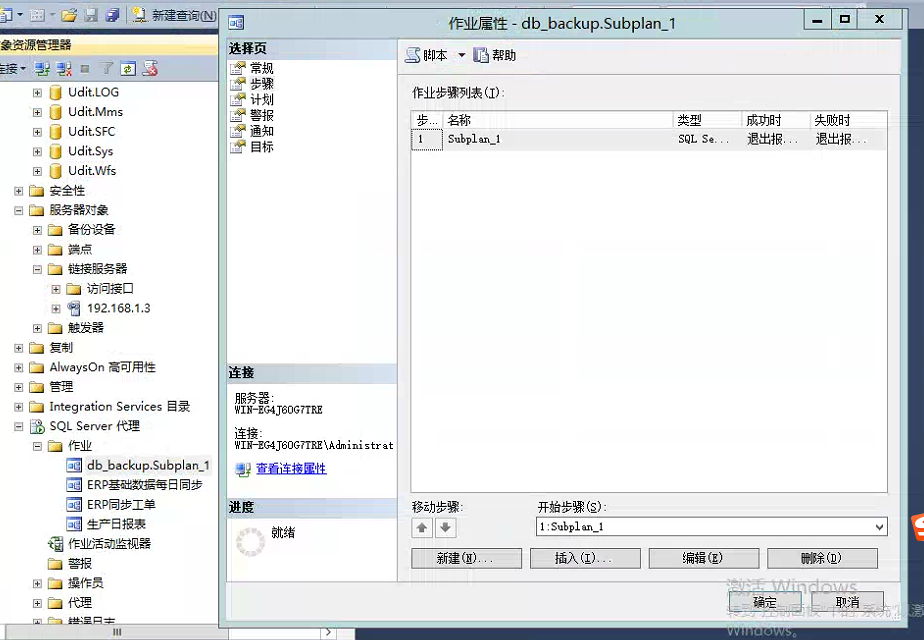Viewport: 924px width, 640px height.
Task: Click the Help (帮助) toolbar button
Action: 495,56
